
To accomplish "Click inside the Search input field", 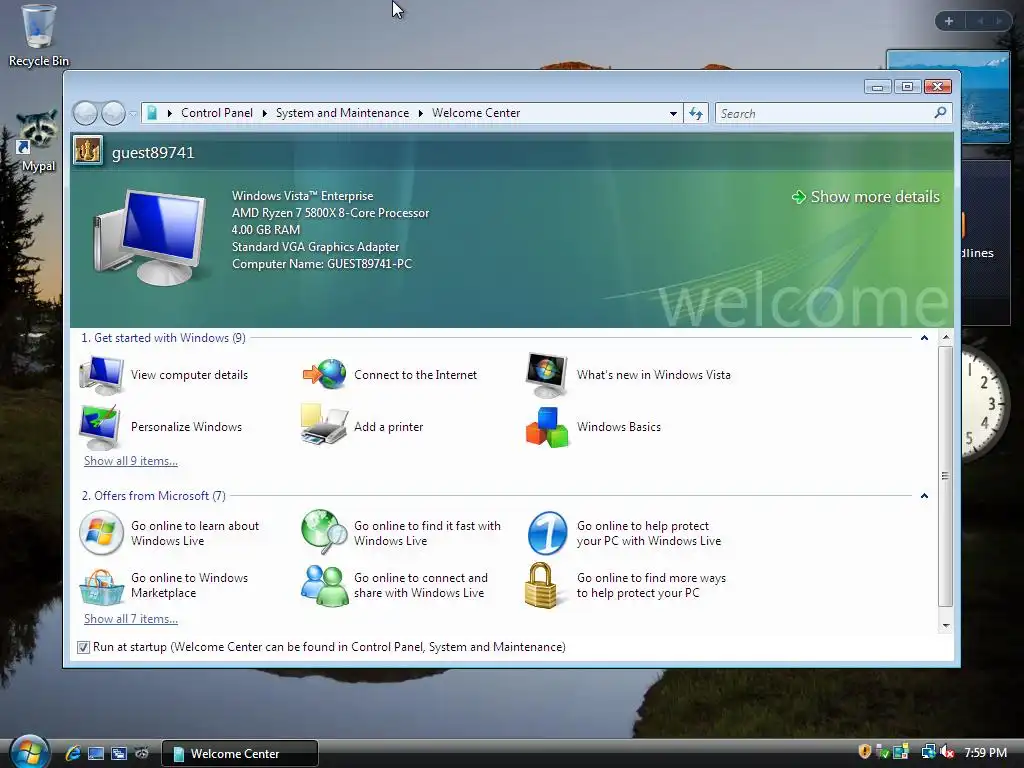I will click(x=824, y=114).
